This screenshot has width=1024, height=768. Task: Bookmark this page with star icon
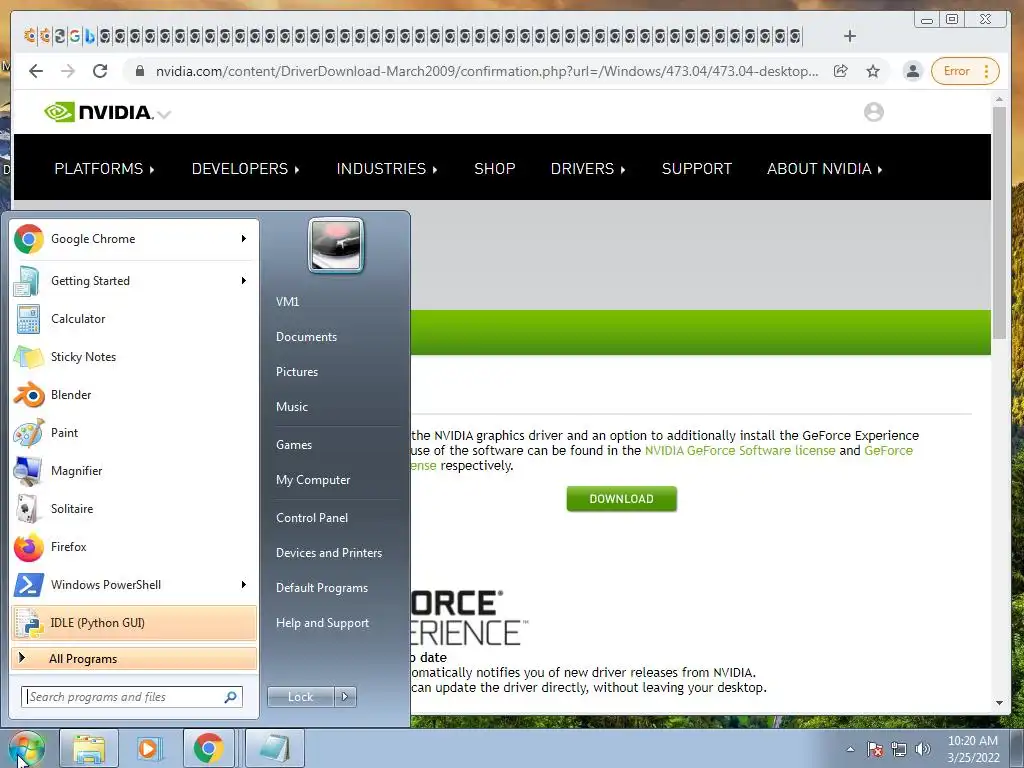[x=873, y=71]
